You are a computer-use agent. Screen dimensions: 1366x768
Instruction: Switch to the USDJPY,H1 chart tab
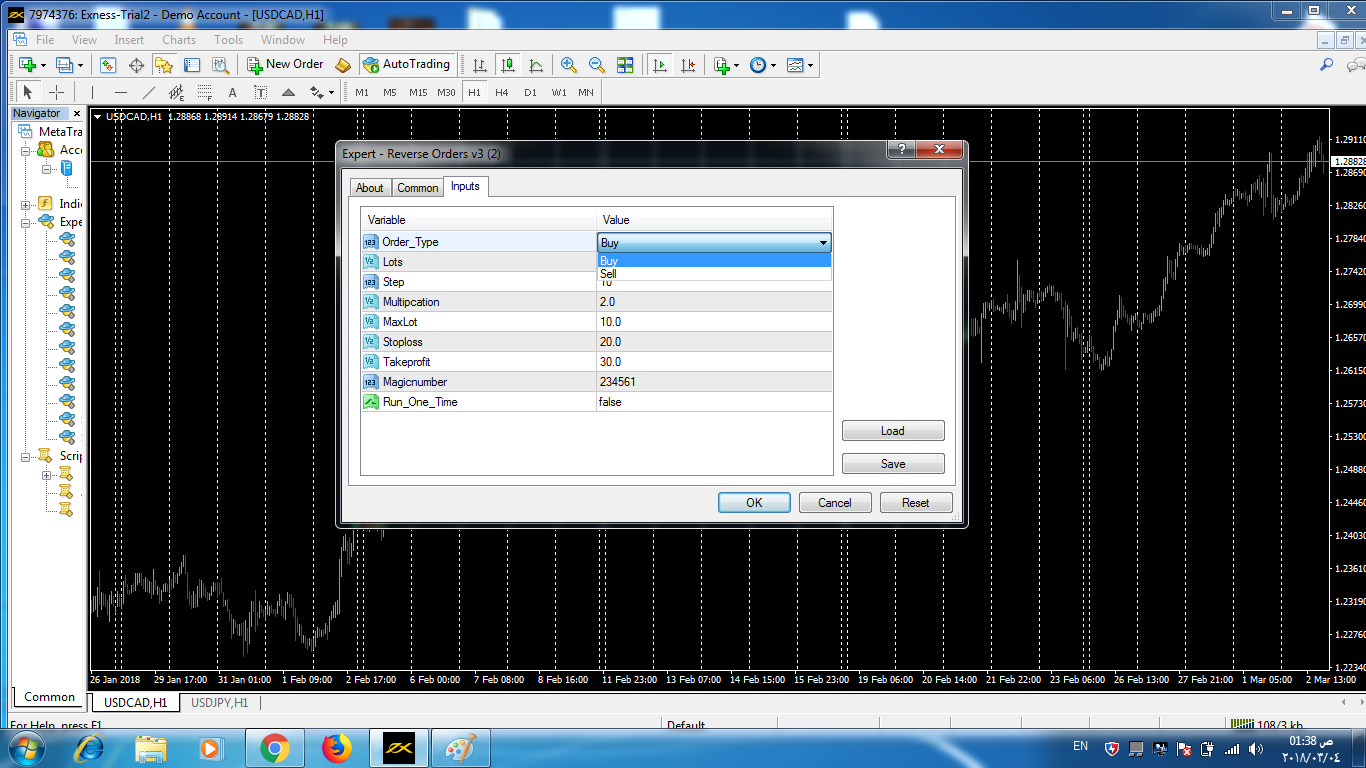click(x=219, y=703)
